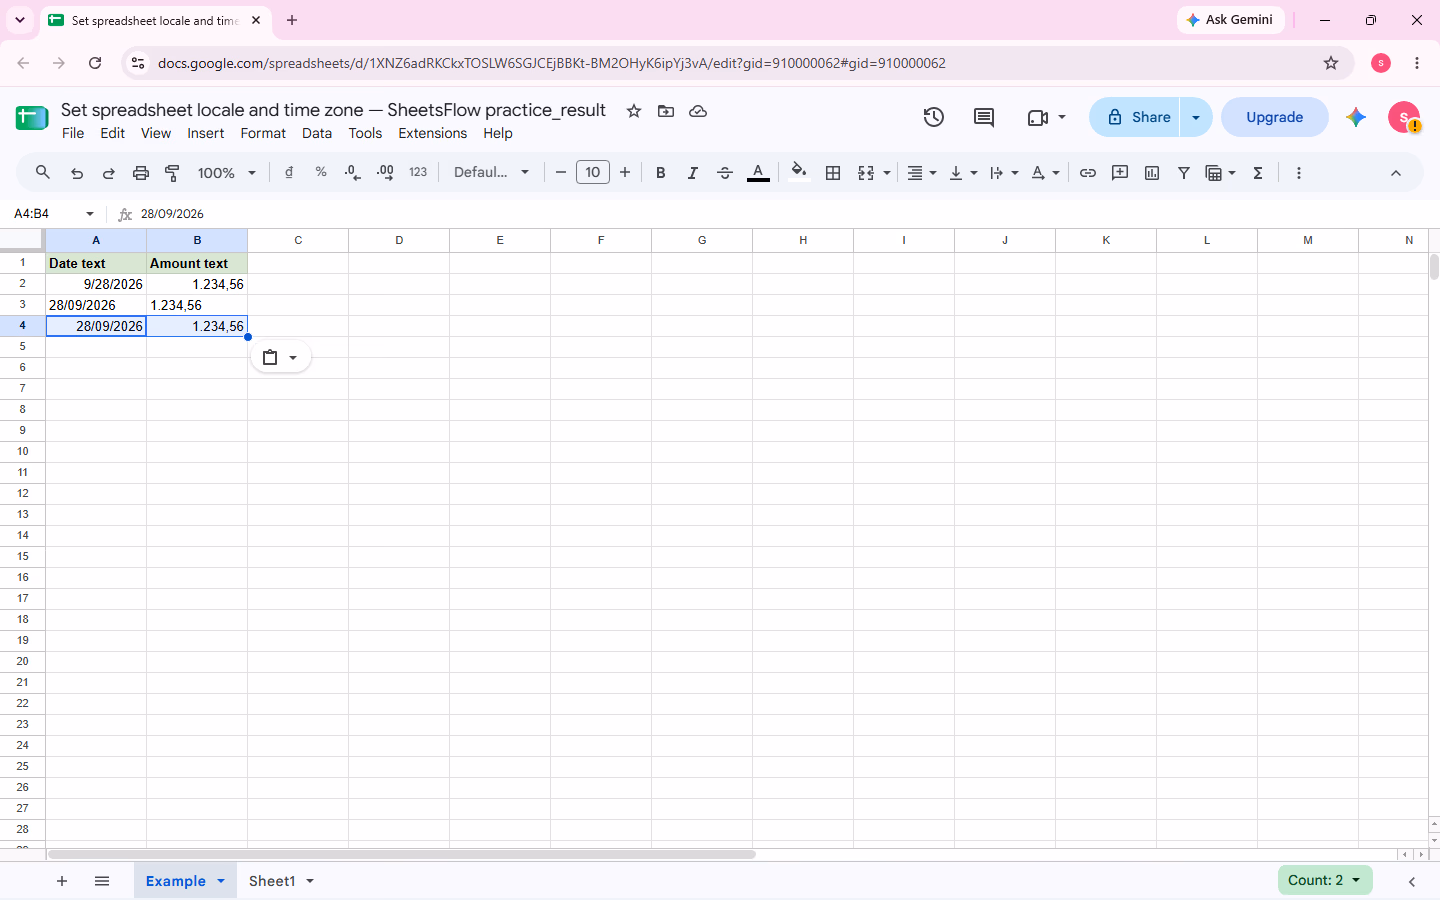Insert a chart
The image size is (1440, 900).
pos(1152,173)
